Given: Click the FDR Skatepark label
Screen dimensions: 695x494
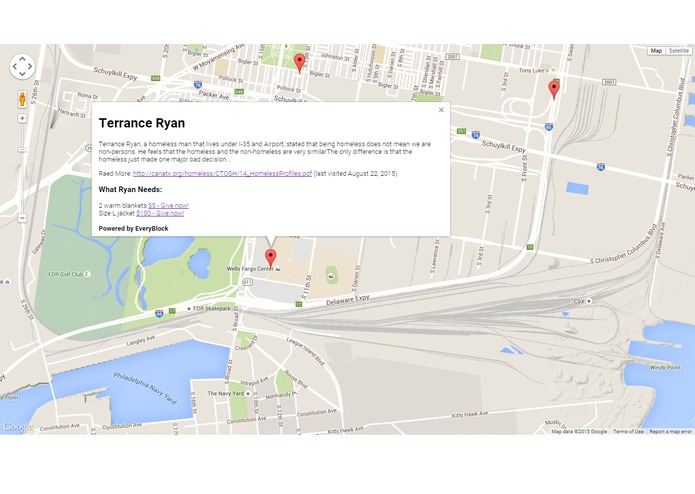Looking at the screenshot, I should 212,308.
